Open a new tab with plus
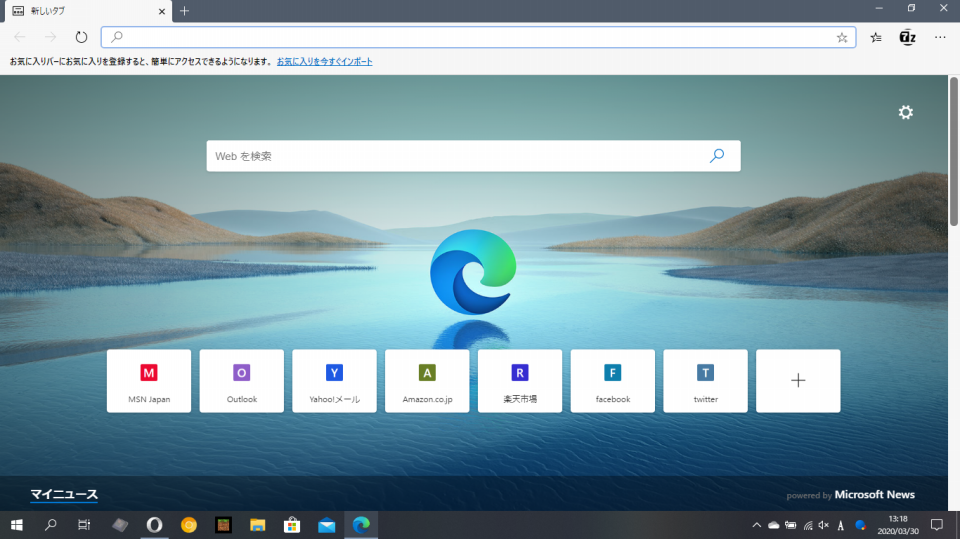Screen dimensions: 960x539 (x=184, y=11)
